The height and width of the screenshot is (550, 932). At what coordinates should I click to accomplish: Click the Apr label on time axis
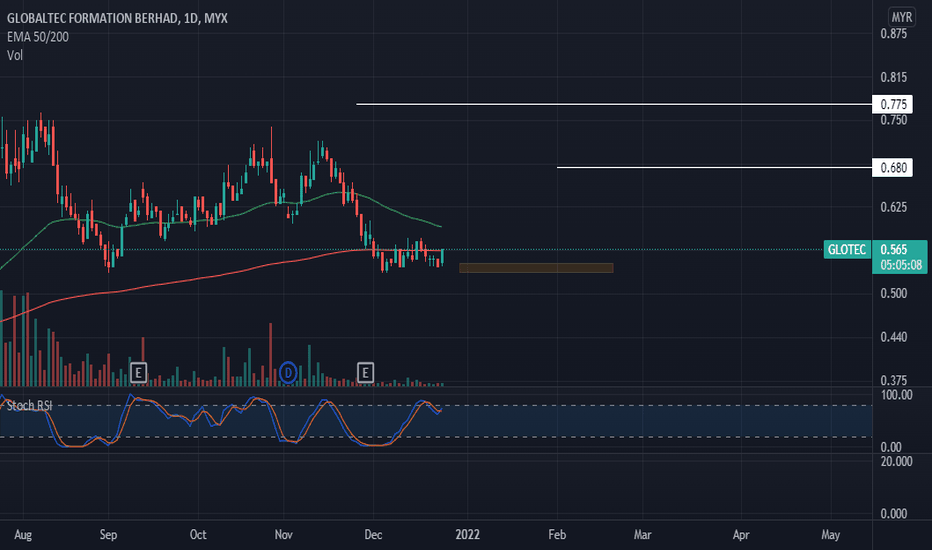(741, 535)
